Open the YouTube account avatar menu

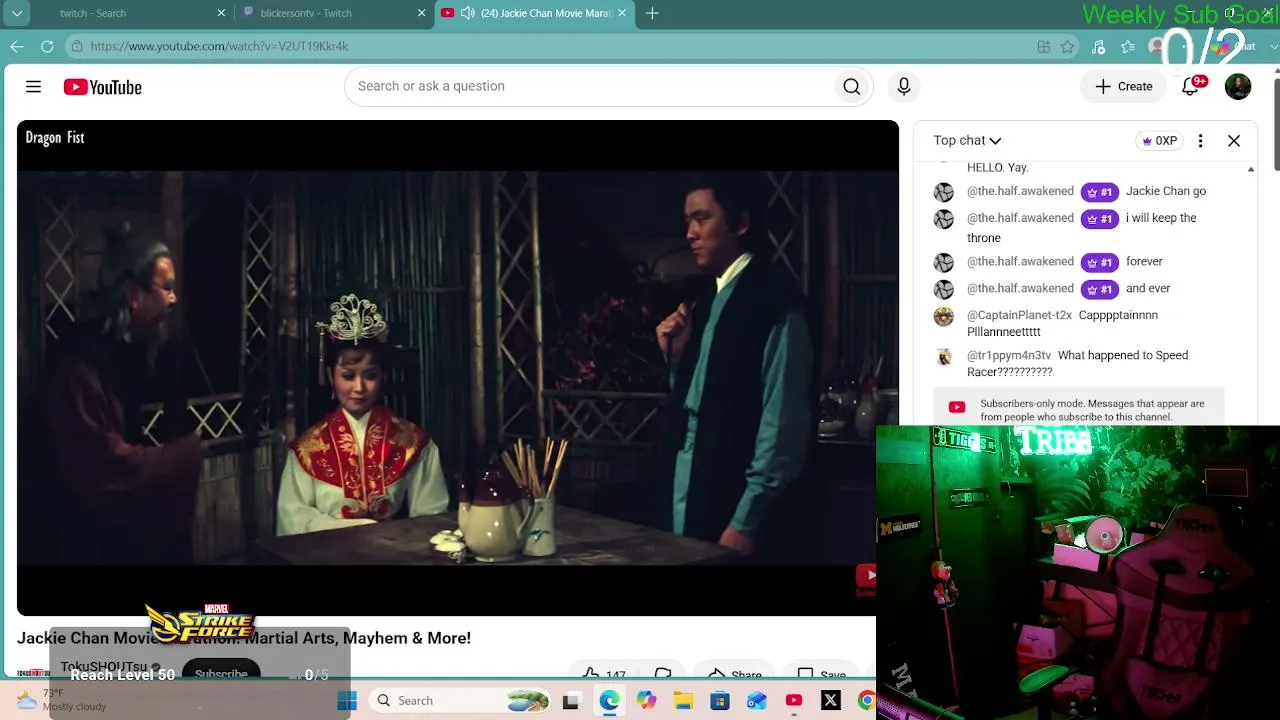pyautogui.click(x=1238, y=87)
